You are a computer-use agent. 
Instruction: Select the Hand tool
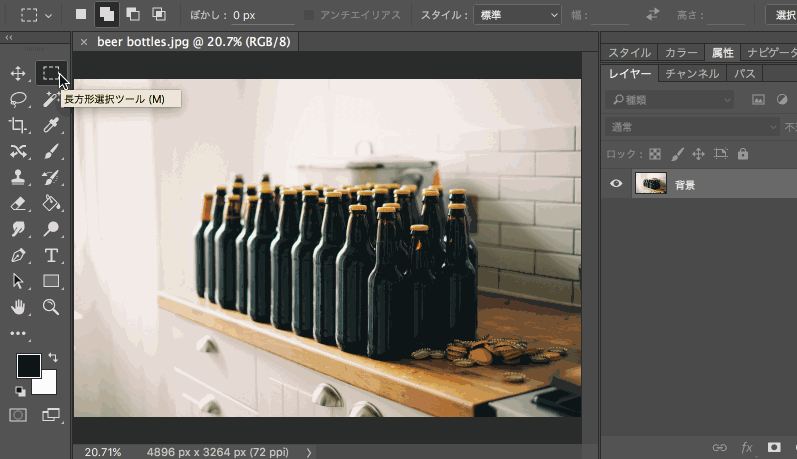pos(18,306)
